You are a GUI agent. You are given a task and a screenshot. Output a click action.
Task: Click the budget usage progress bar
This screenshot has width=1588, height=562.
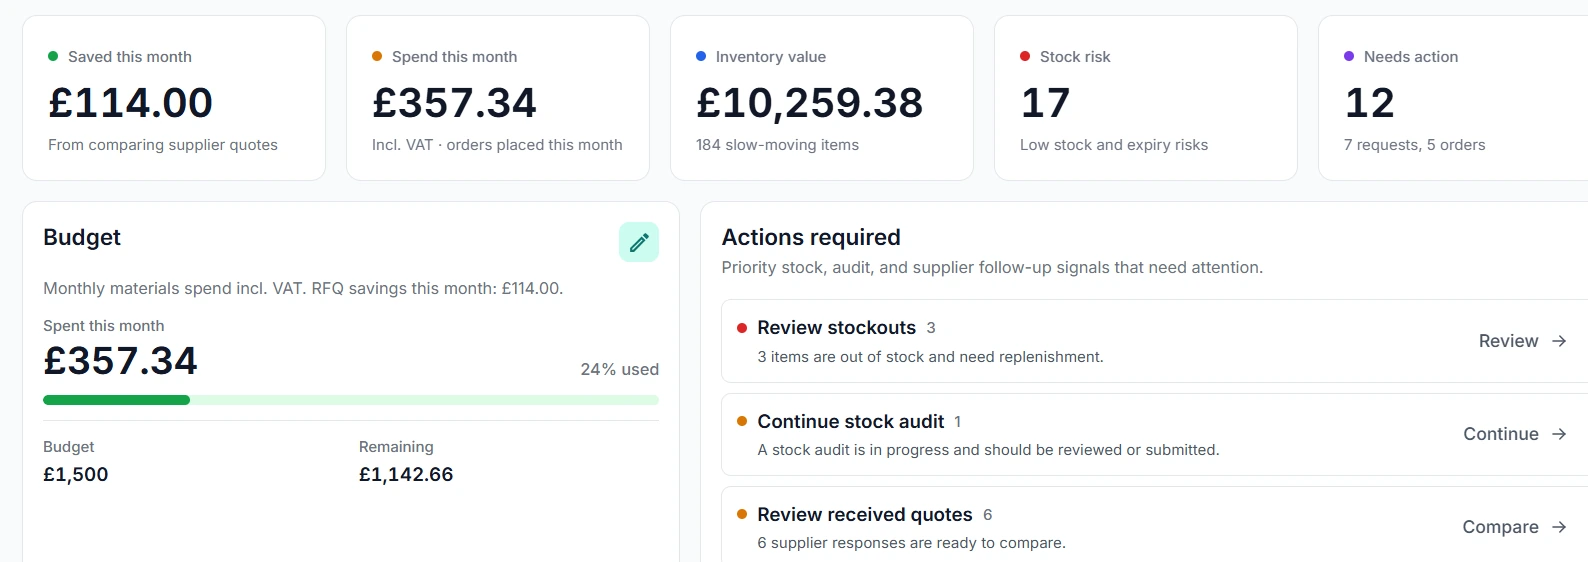tap(351, 400)
